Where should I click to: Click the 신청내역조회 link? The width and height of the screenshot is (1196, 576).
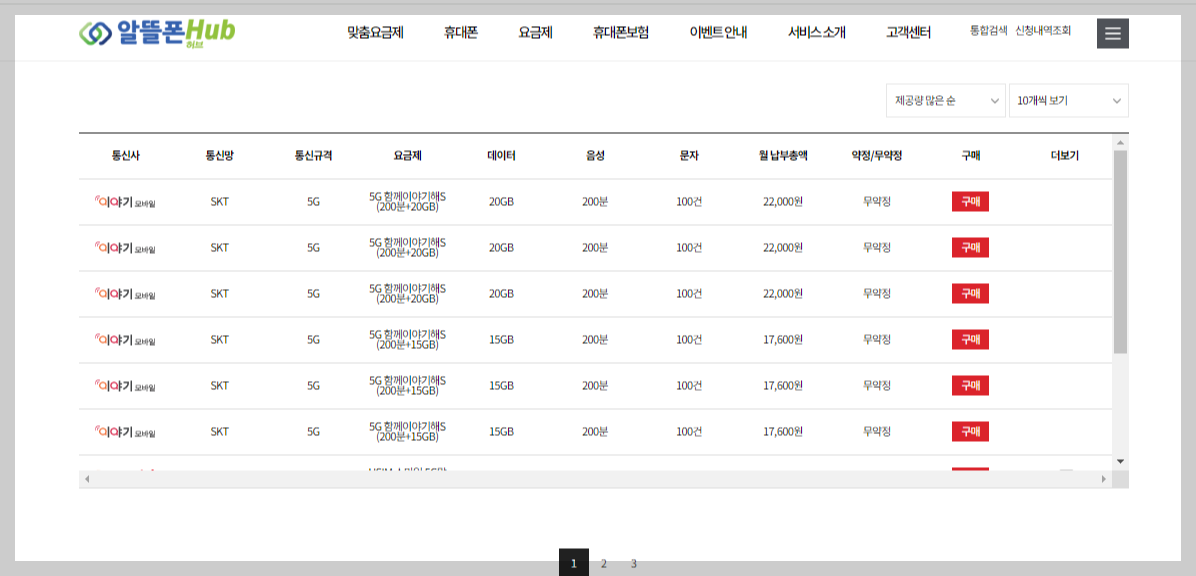click(1043, 31)
